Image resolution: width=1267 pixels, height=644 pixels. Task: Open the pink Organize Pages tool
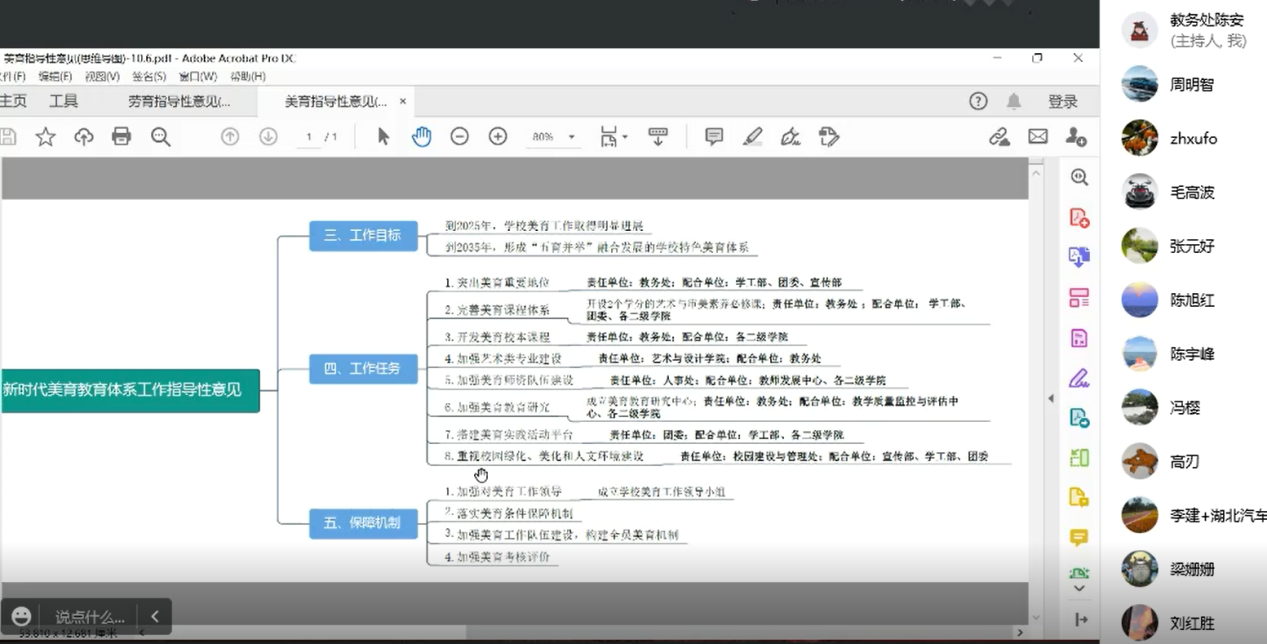[x=1079, y=298]
